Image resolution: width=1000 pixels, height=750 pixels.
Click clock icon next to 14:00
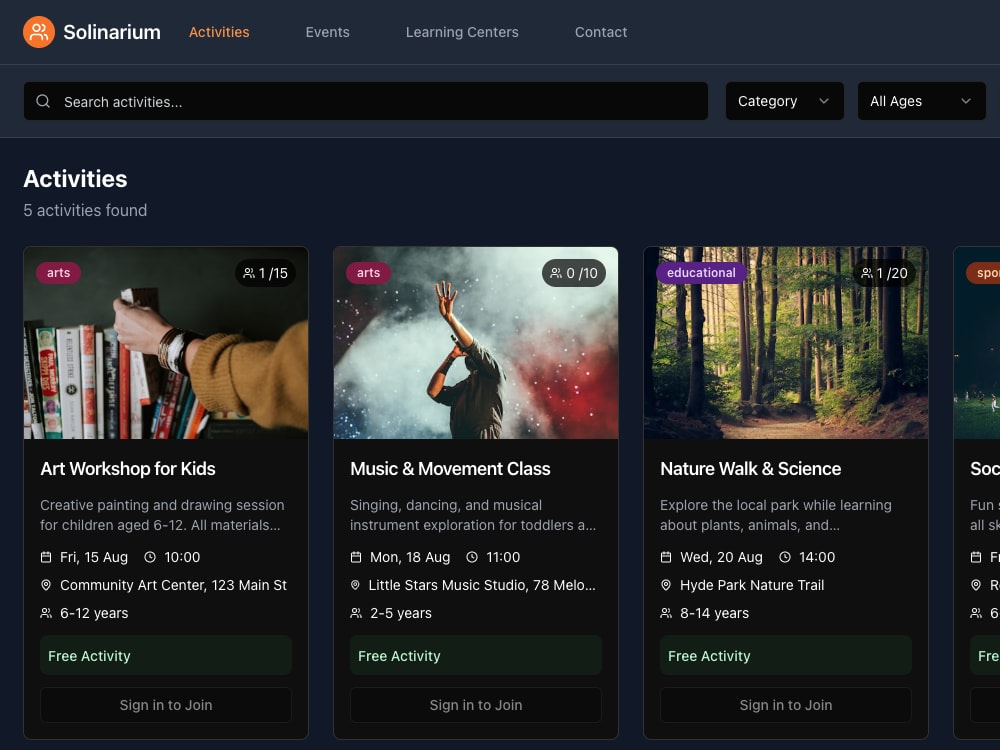[x=785, y=557]
